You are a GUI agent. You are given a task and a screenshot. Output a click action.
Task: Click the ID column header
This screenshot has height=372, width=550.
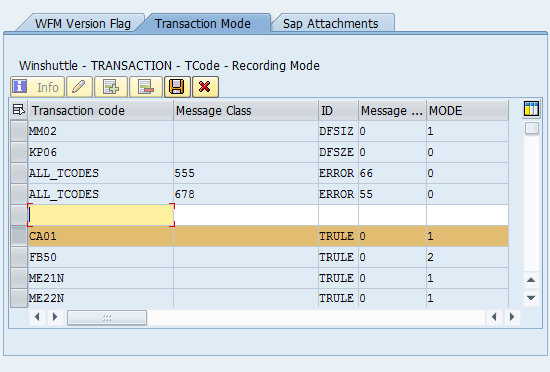[338, 110]
